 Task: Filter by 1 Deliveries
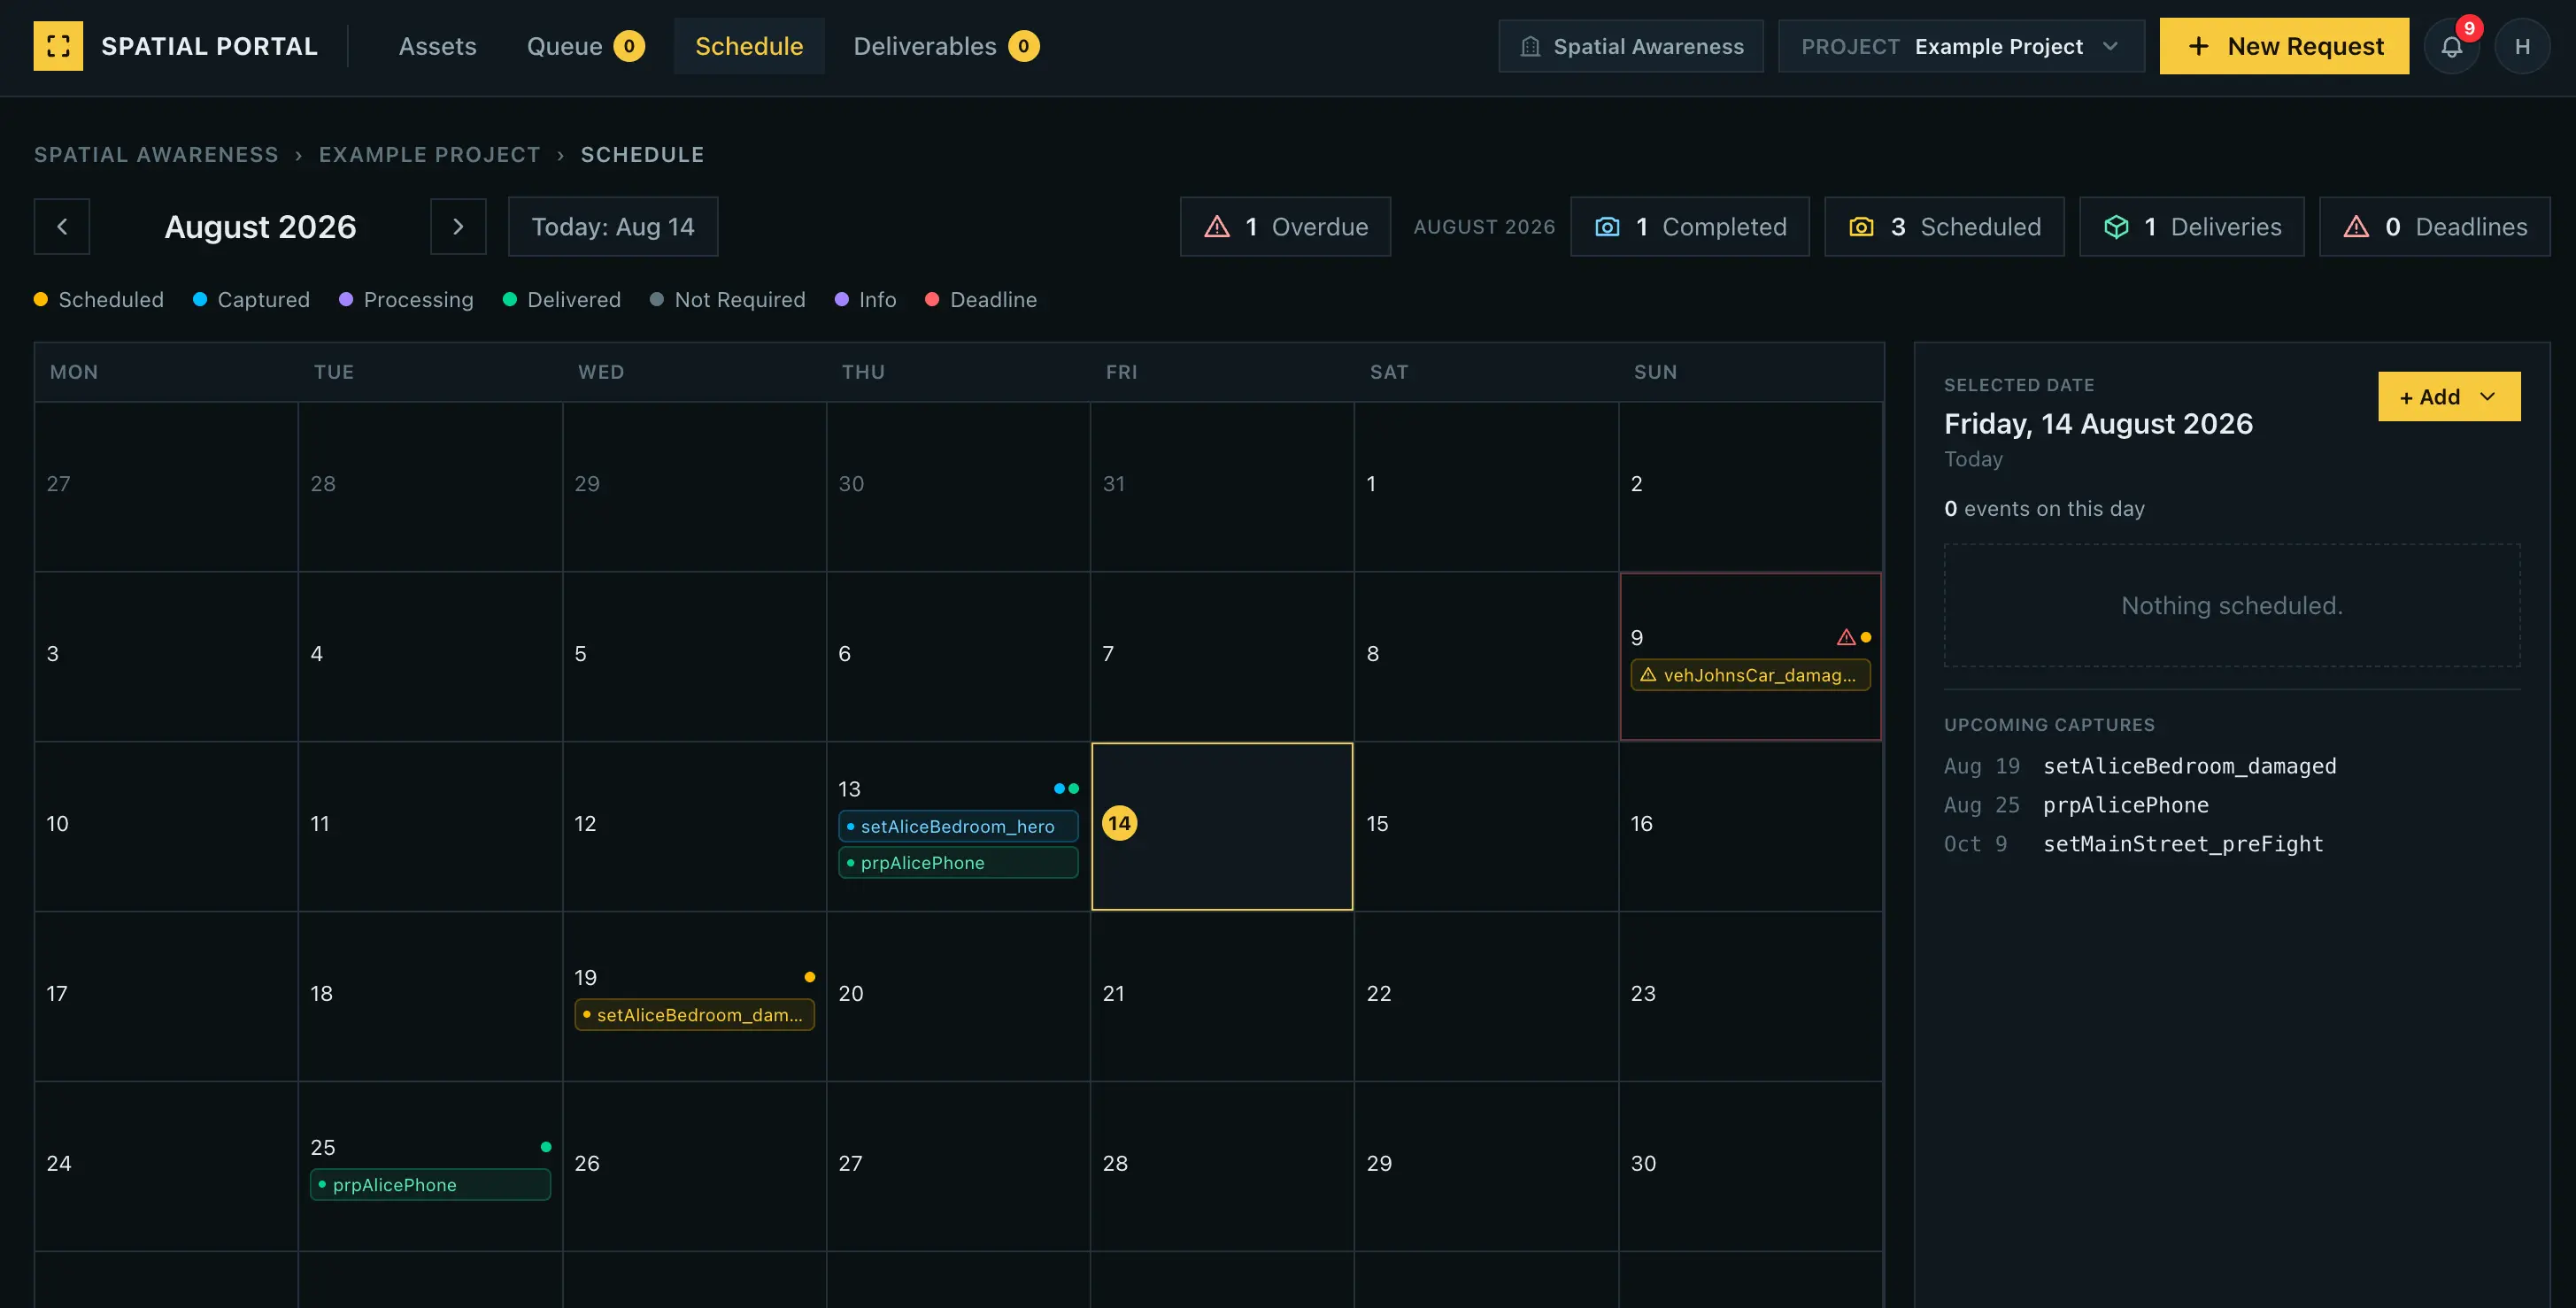pos(2192,227)
